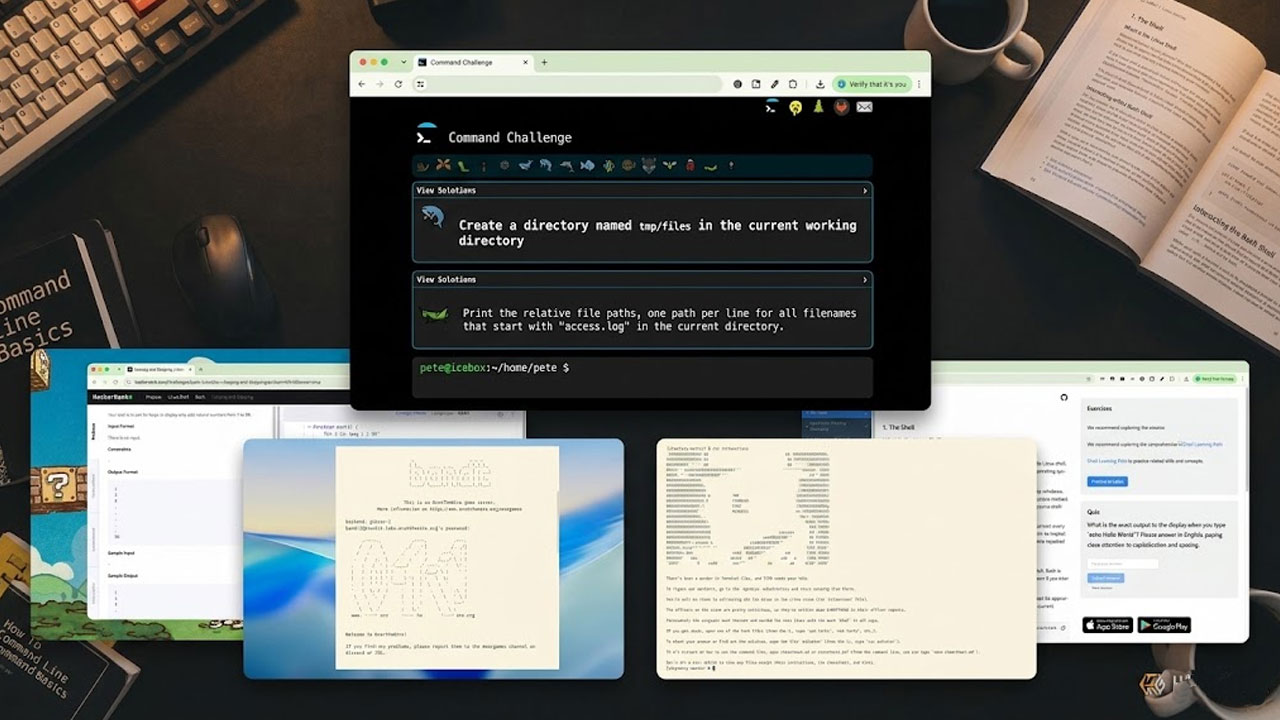Select the orange butterfly challenge icon
The height and width of the screenshot is (720, 1280).
pos(443,166)
